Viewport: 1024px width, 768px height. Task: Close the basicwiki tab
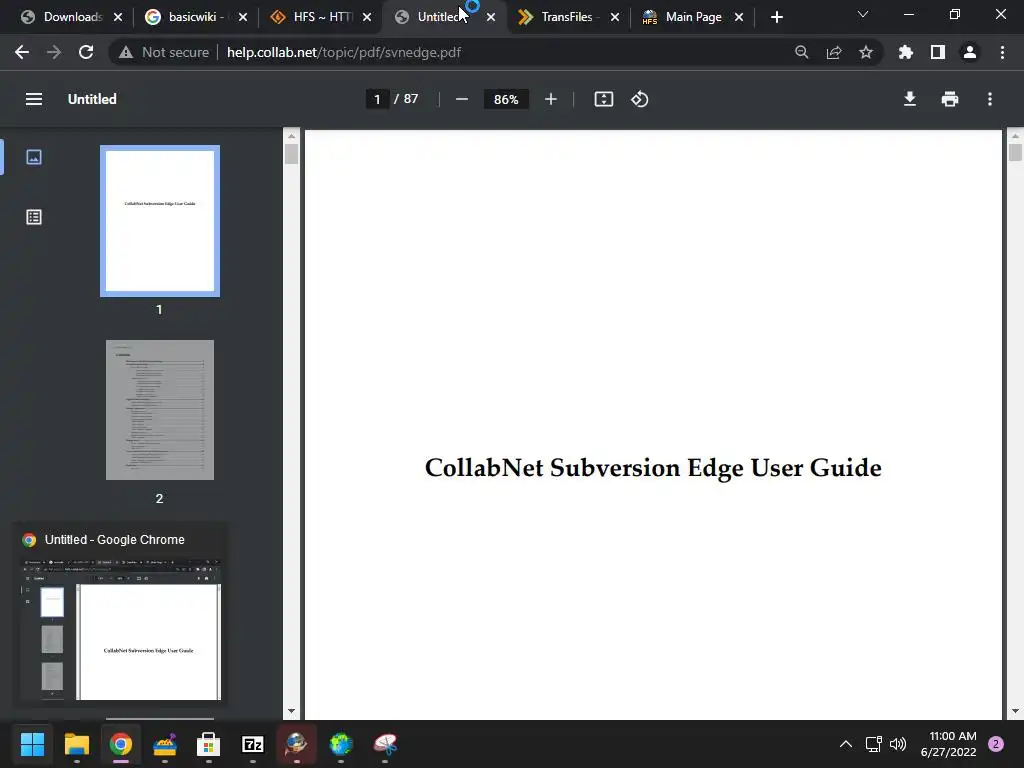point(243,17)
